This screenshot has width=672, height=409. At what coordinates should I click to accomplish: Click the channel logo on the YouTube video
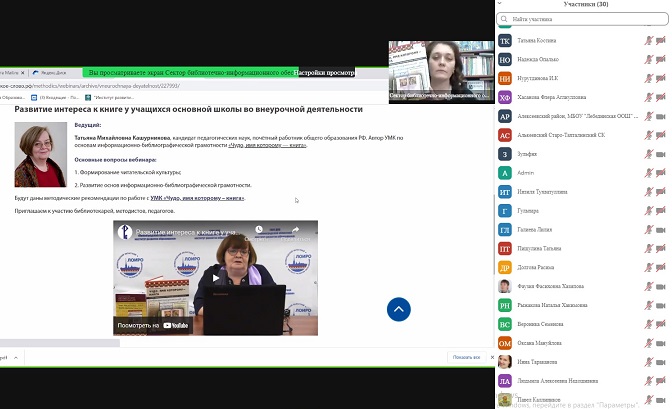(x=125, y=232)
